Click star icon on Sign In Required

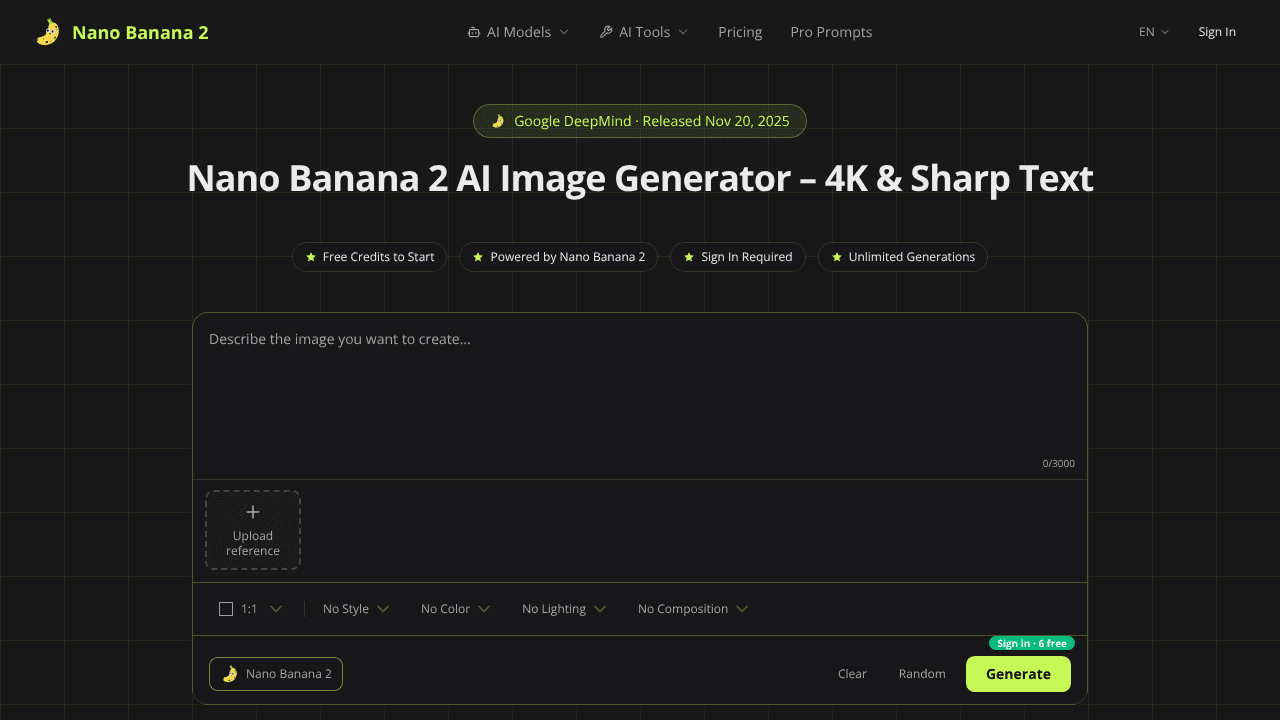point(689,257)
